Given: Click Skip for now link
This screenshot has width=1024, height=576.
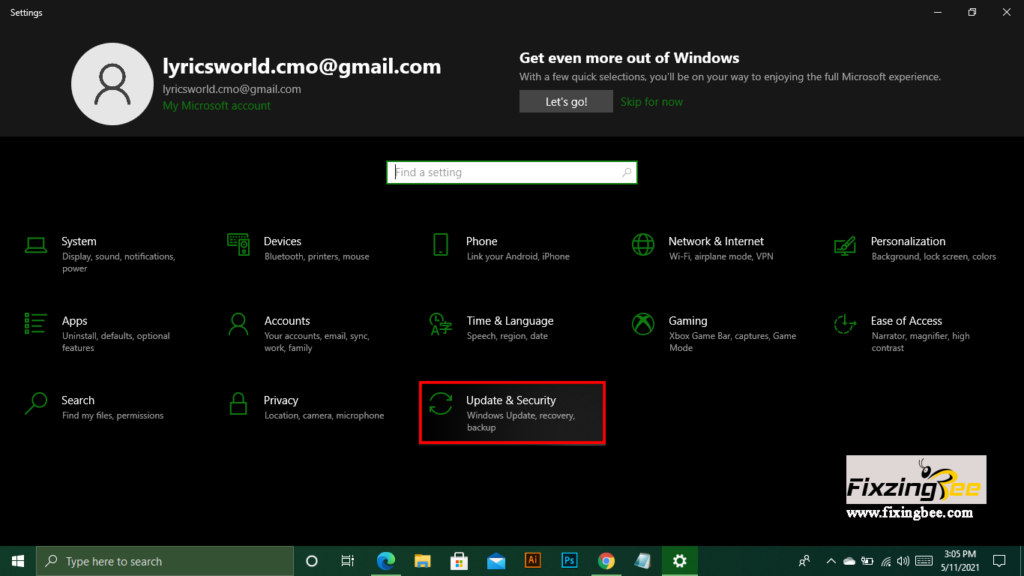Looking at the screenshot, I should point(651,101).
